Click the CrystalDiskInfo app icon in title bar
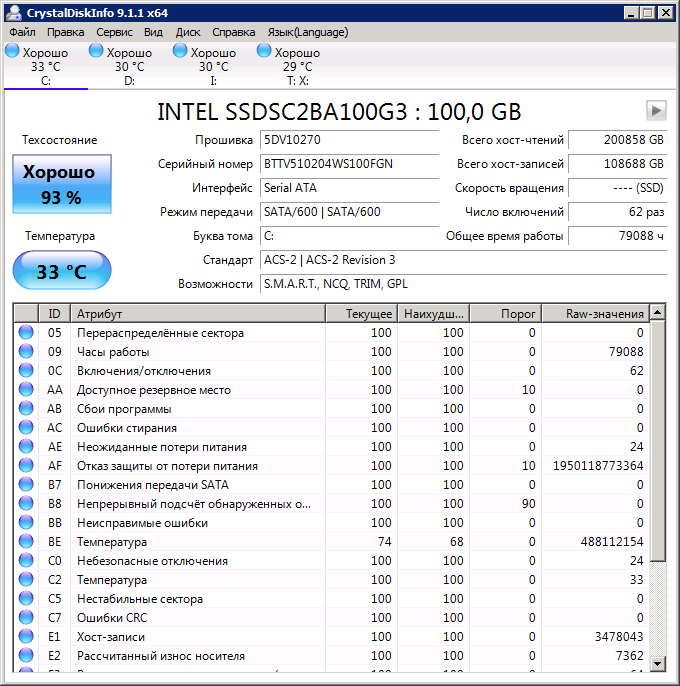Image resolution: width=680 pixels, height=686 pixels. tap(14, 13)
